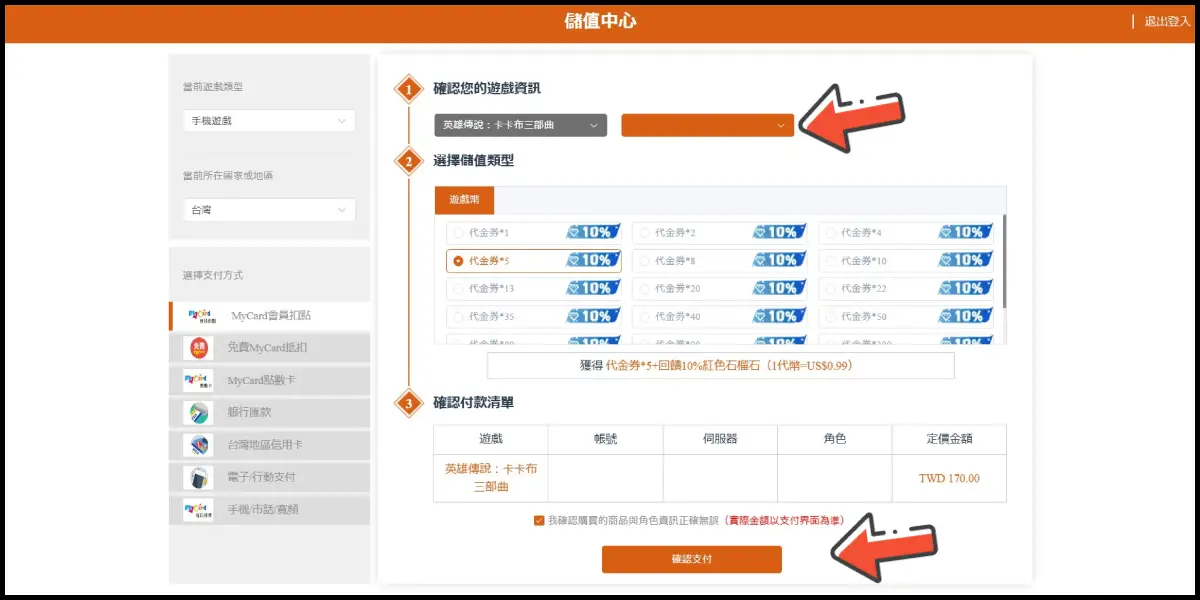
Task: Click the 10% badge on 代金券*35
Action: [594, 316]
